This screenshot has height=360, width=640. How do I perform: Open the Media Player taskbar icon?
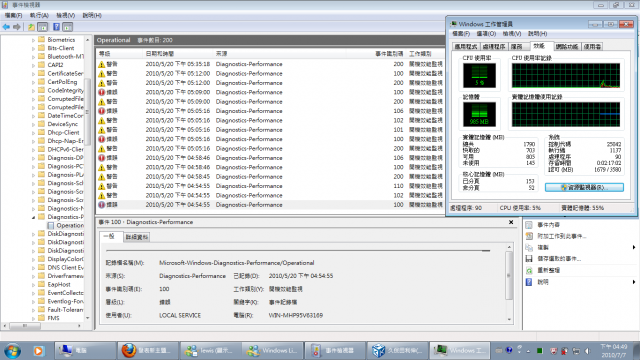pos(38,351)
